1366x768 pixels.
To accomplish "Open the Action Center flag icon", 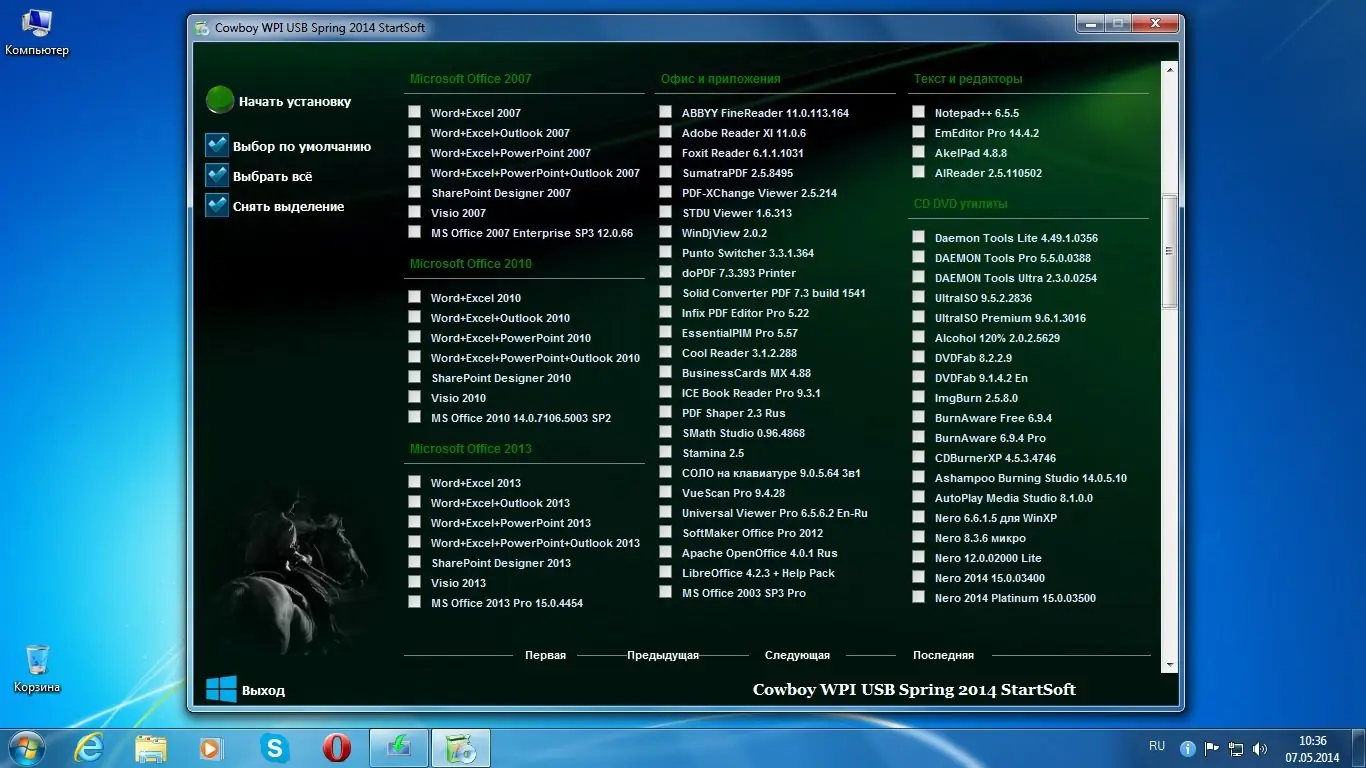I will 1212,748.
